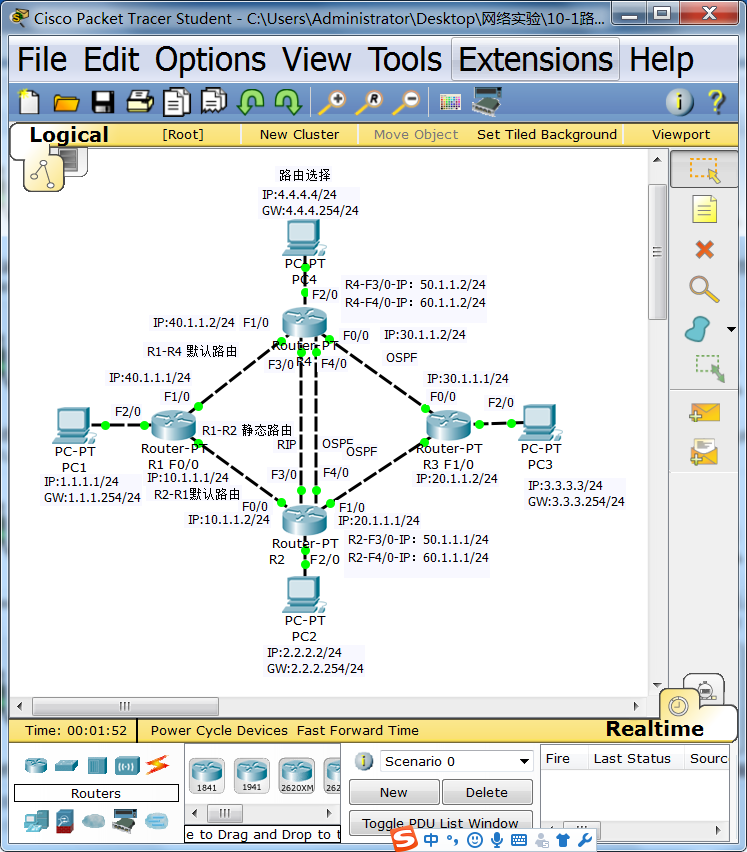Select the Place Note tool
The image size is (747, 852).
(x=704, y=209)
